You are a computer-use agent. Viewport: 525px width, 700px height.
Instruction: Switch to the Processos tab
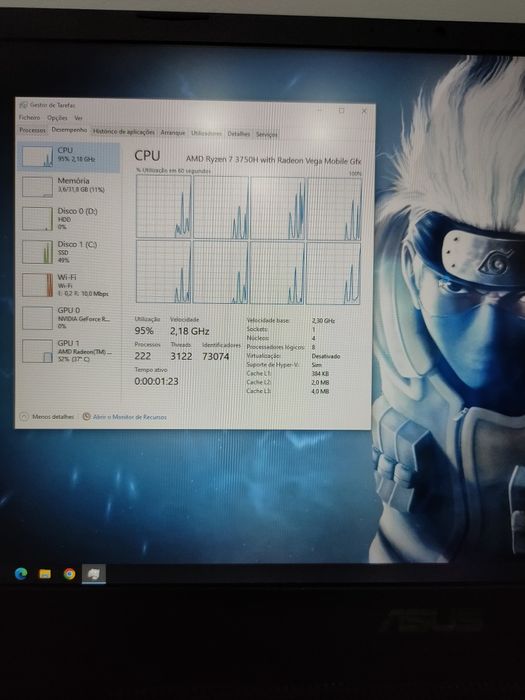point(32,130)
